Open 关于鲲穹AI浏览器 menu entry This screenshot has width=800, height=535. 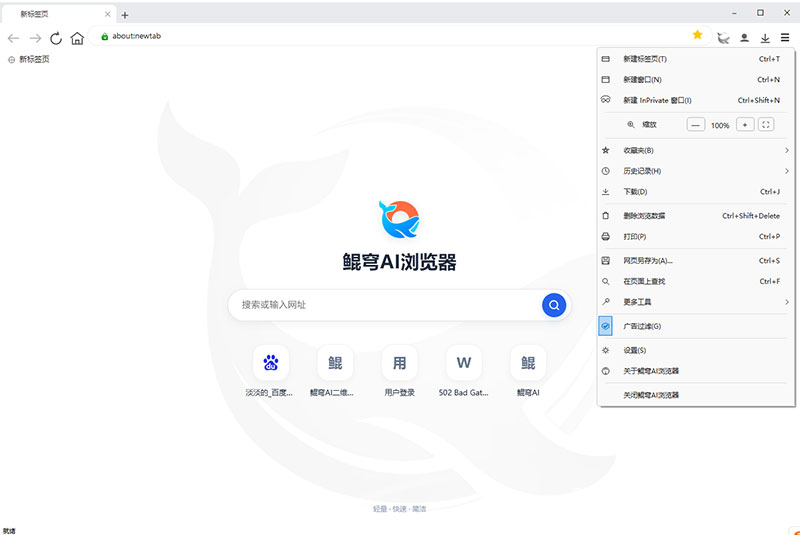coord(696,371)
